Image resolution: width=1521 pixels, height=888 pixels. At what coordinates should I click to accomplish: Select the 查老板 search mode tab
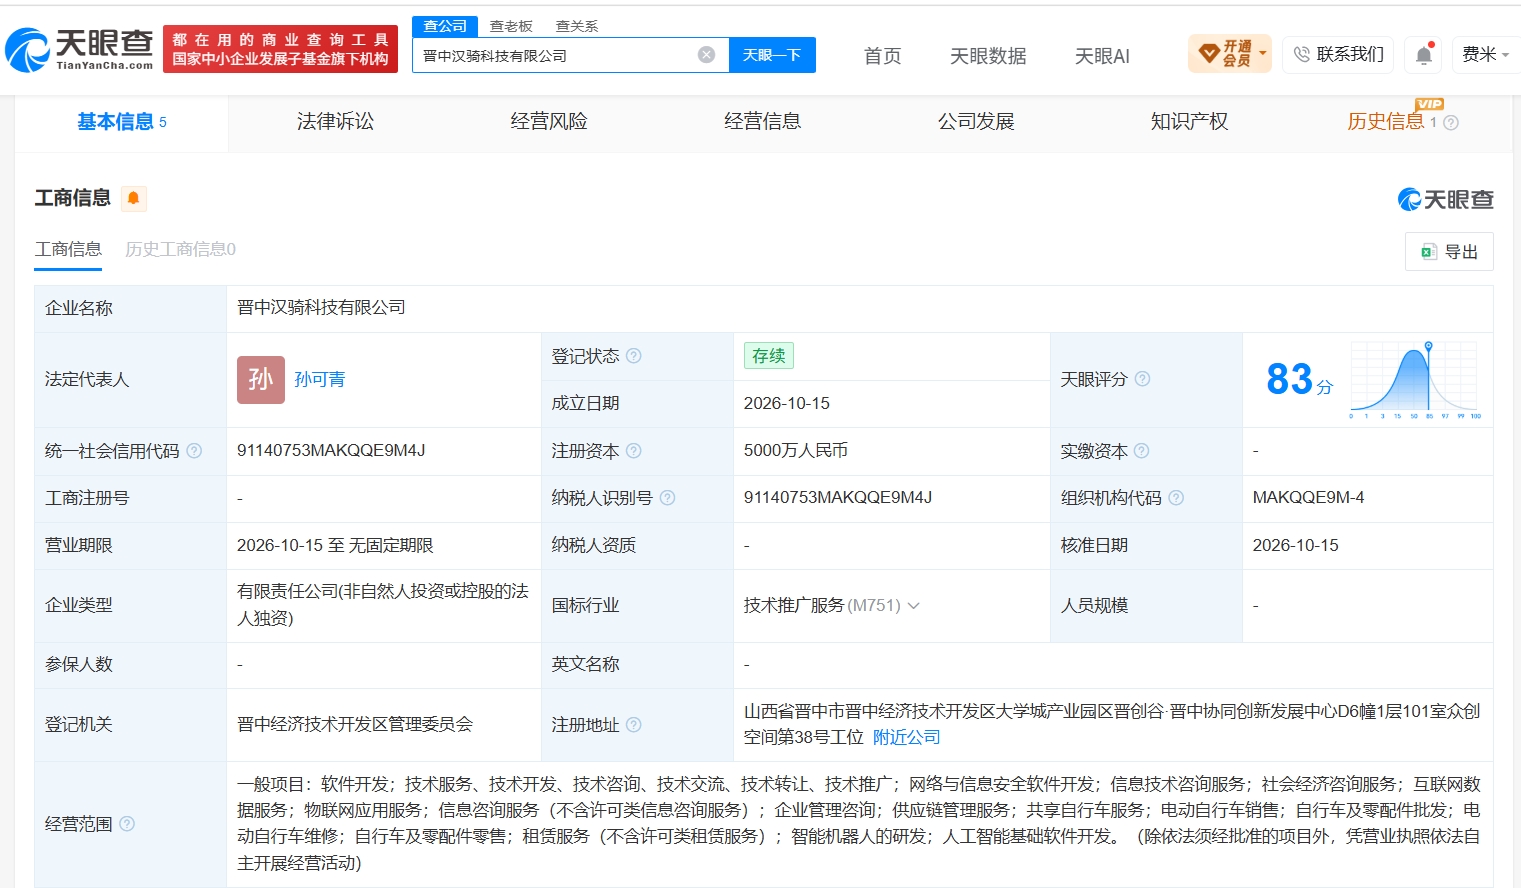point(511,26)
